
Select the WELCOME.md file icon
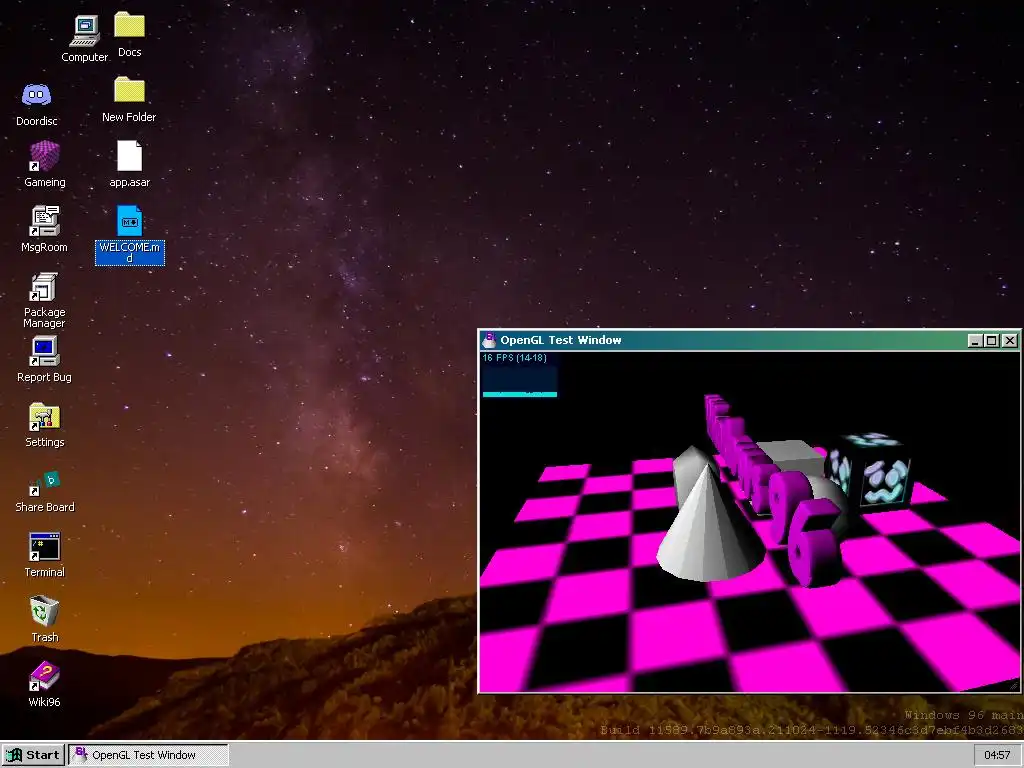pyautogui.click(x=129, y=221)
